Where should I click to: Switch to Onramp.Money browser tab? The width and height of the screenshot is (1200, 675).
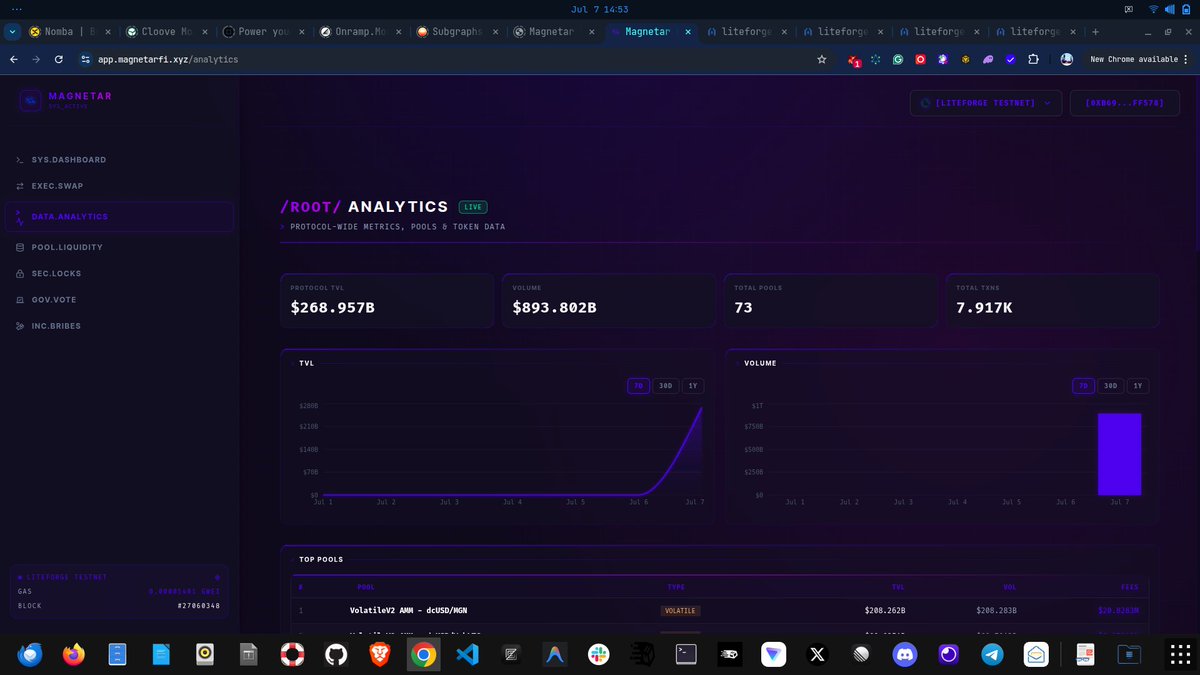pos(359,31)
